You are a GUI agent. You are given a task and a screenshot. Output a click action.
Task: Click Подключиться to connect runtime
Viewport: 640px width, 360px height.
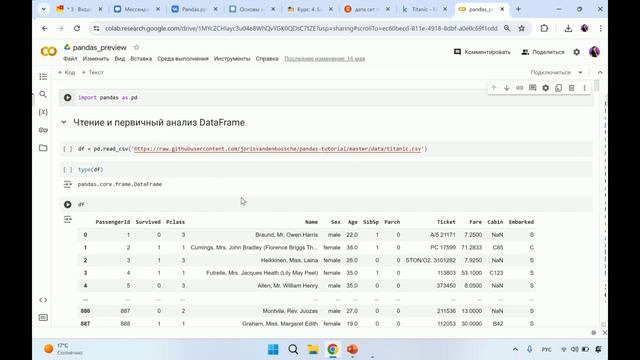tap(551, 72)
